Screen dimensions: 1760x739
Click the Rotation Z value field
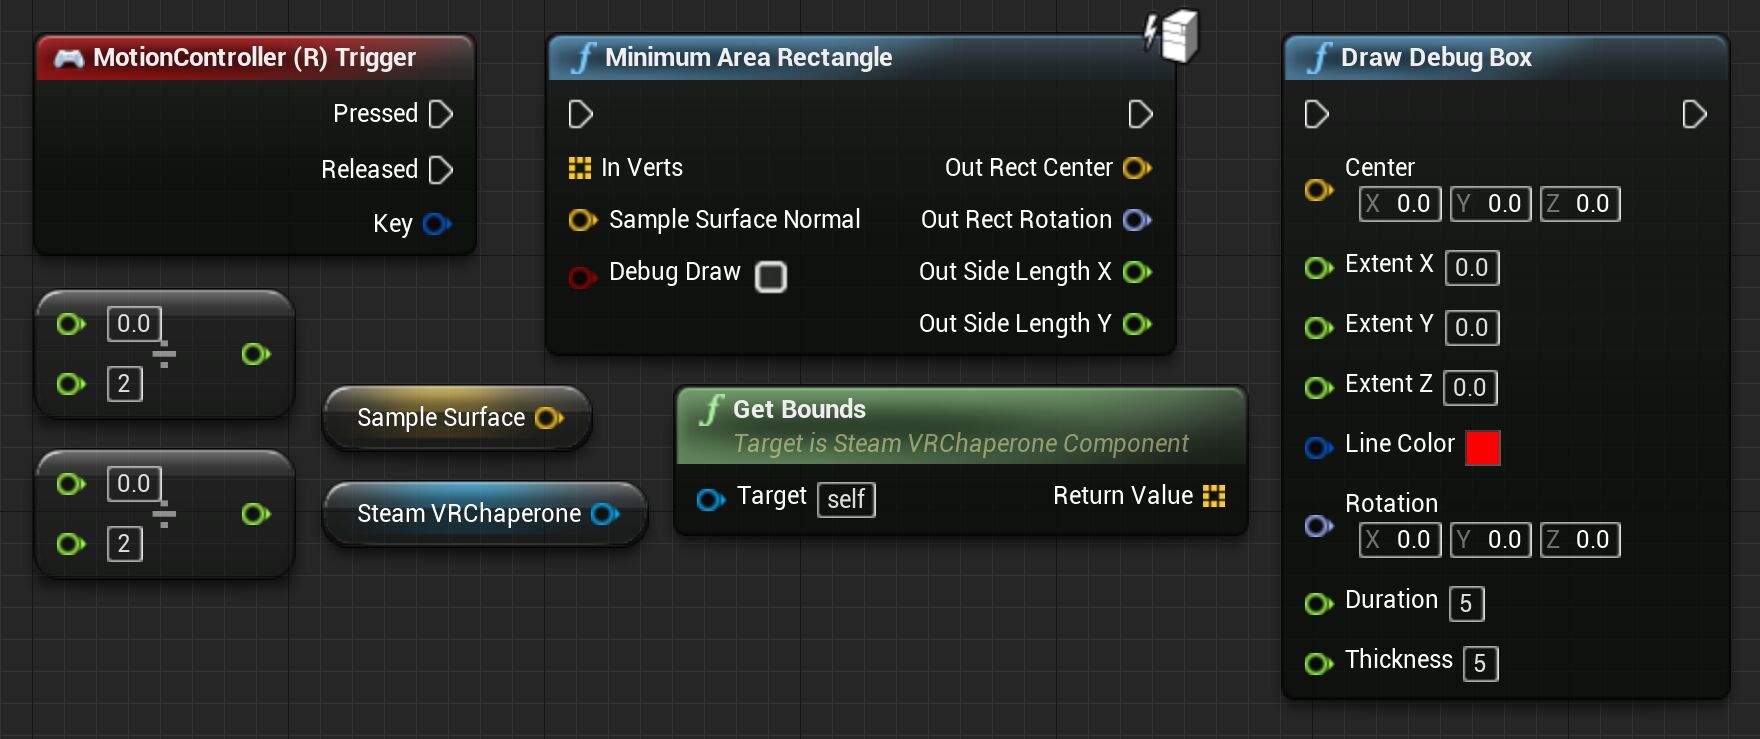1580,540
